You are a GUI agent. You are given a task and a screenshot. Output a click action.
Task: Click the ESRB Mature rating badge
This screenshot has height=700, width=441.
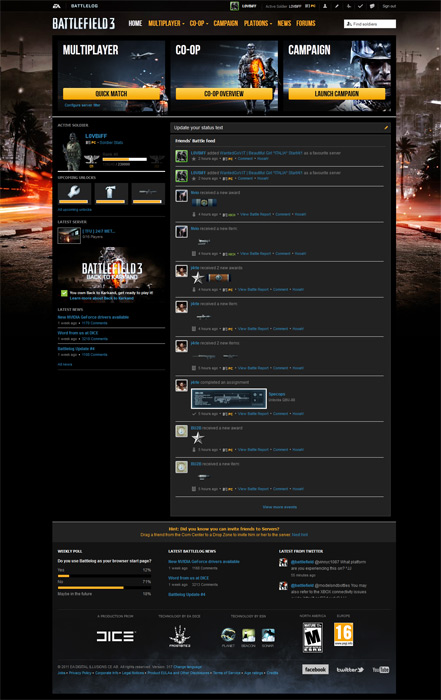tap(312, 638)
